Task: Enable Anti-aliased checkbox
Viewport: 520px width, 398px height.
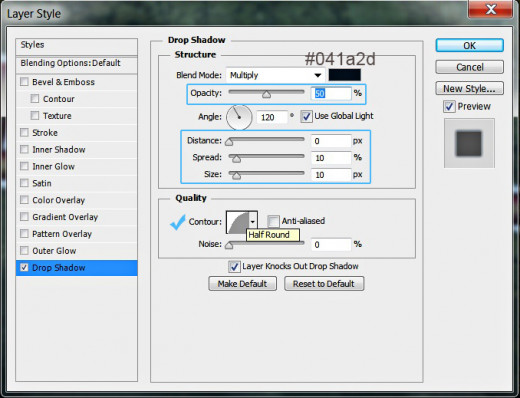Action: pyautogui.click(x=273, y=221)
